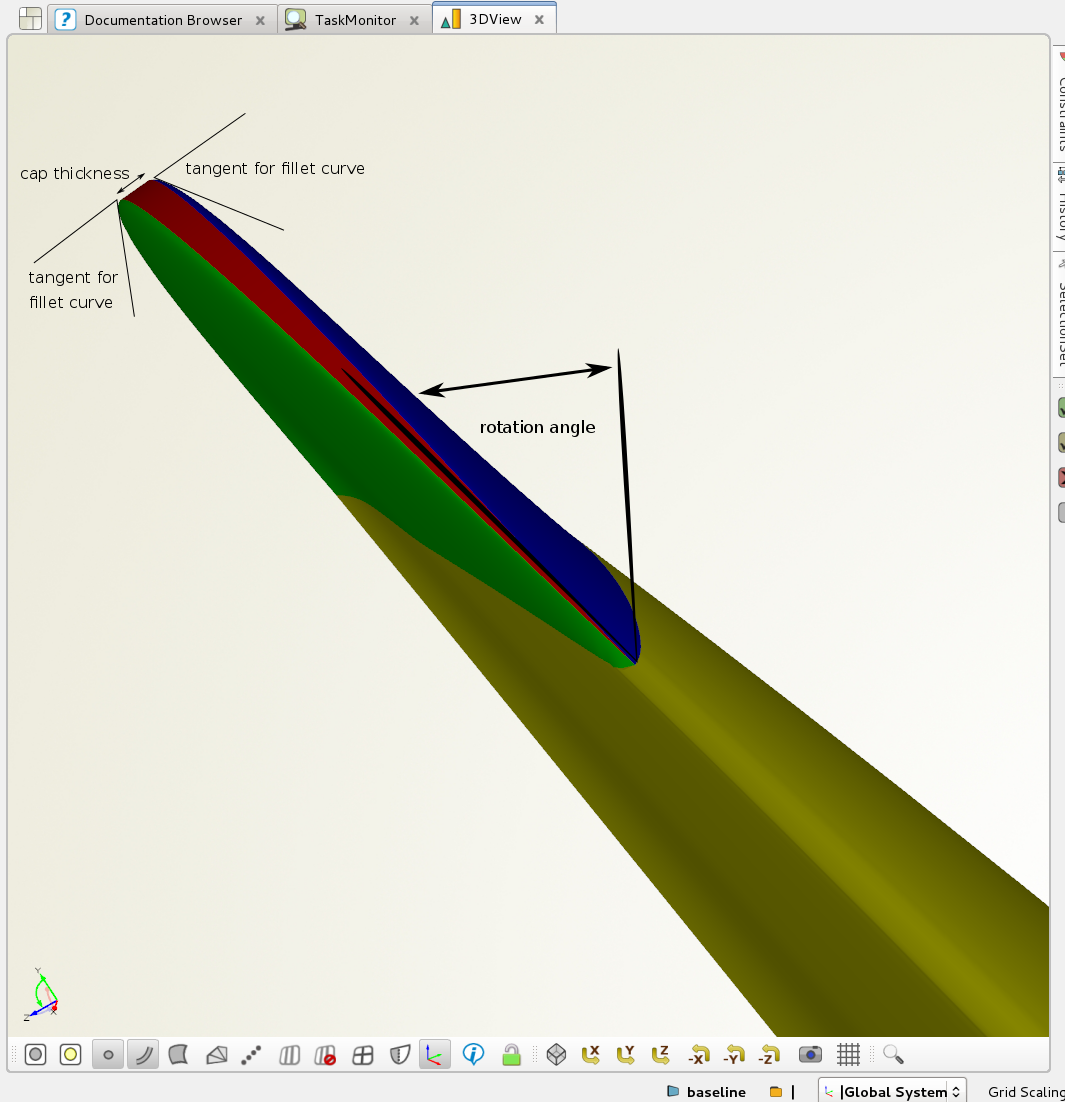Set view along positive X axis
Screen dimensions: 1065x1102
(x=590, y=1054)
